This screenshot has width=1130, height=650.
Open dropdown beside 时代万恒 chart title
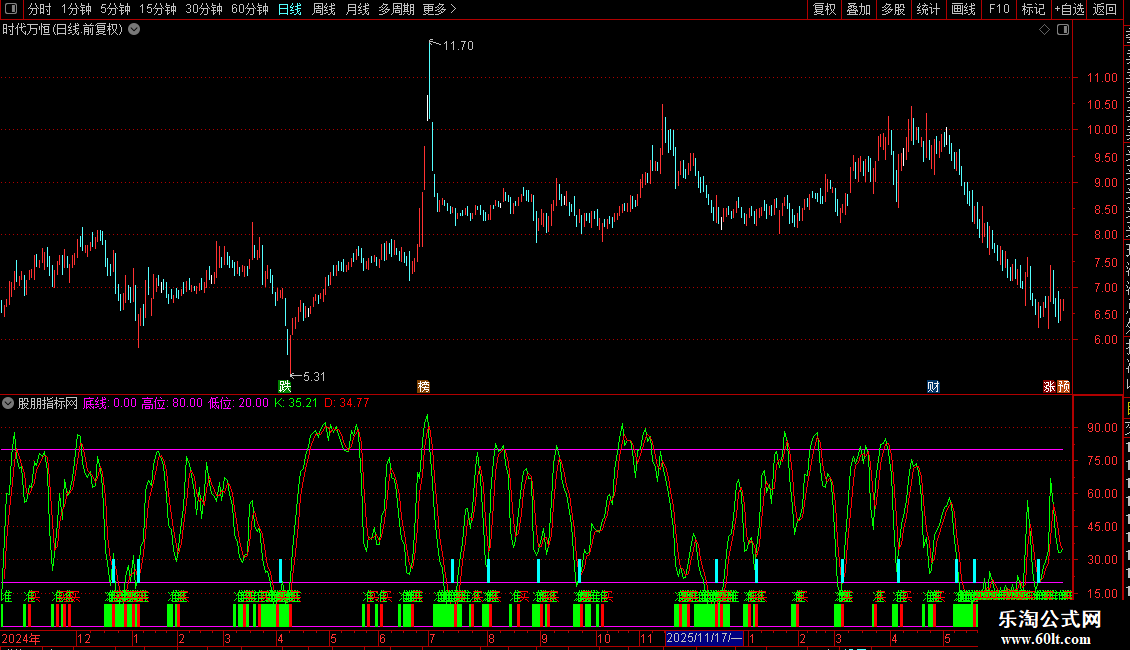134,30
